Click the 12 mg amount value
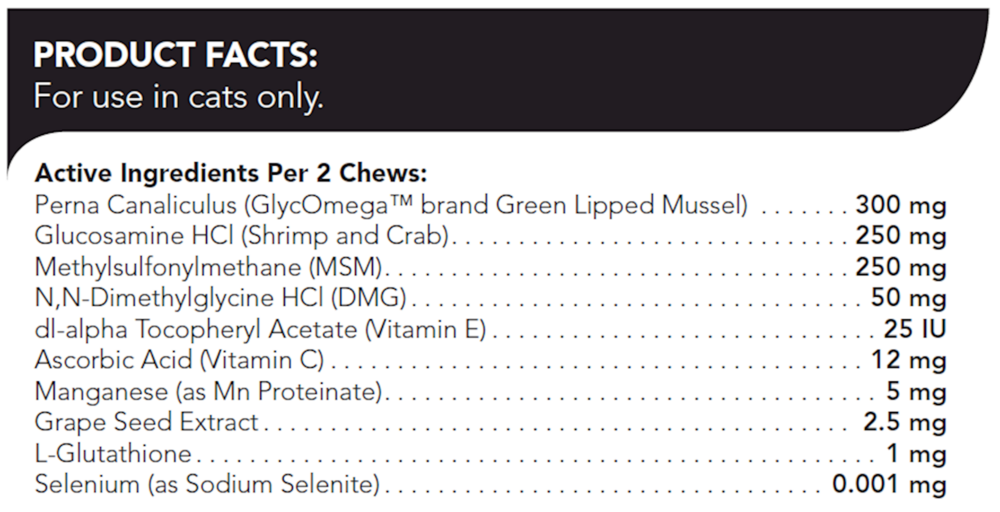Viewport: 1000px width, 512px height. tap(914, 361)
